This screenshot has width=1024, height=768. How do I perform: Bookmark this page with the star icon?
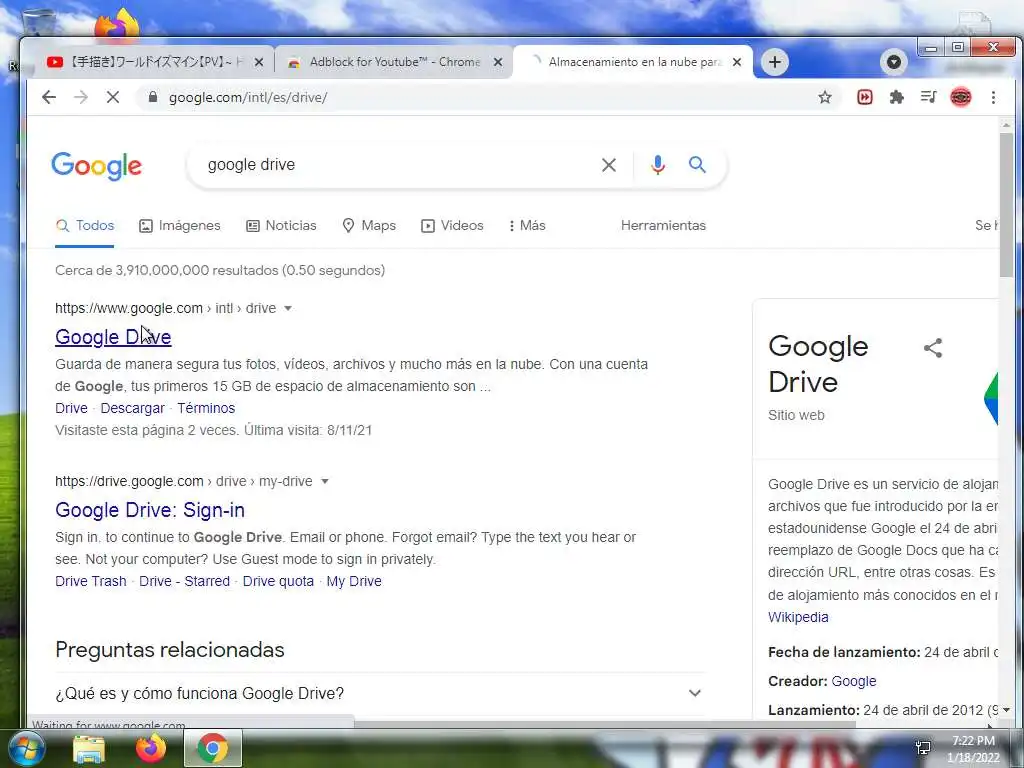click(825, 97)
